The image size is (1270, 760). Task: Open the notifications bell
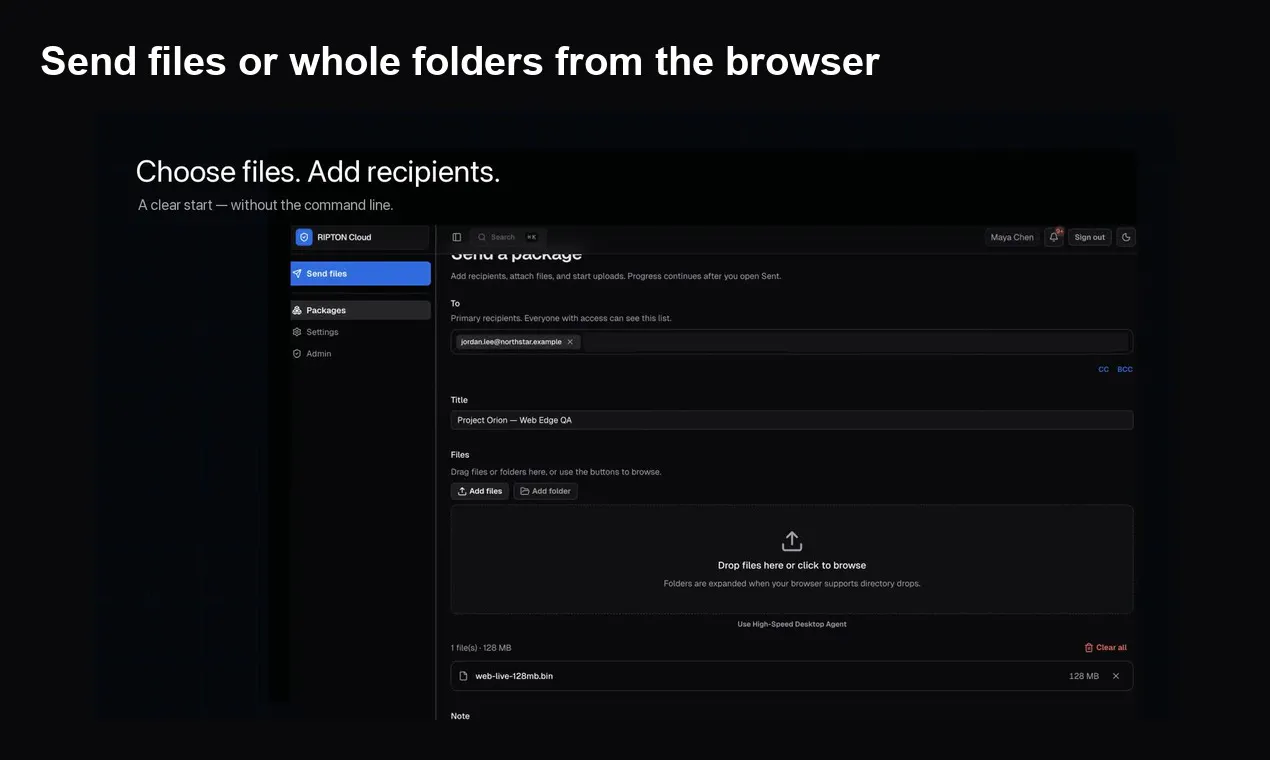tap(1054, 237)
